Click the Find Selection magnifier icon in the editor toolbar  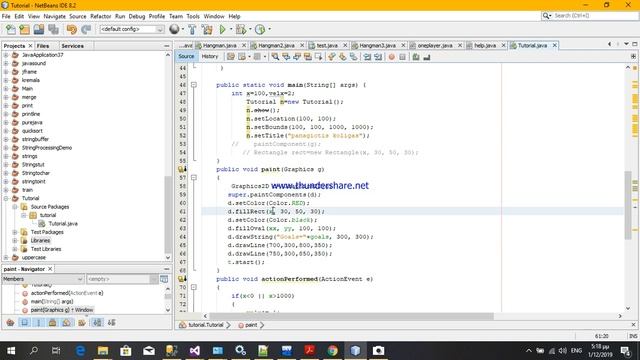tap(276, 57)
